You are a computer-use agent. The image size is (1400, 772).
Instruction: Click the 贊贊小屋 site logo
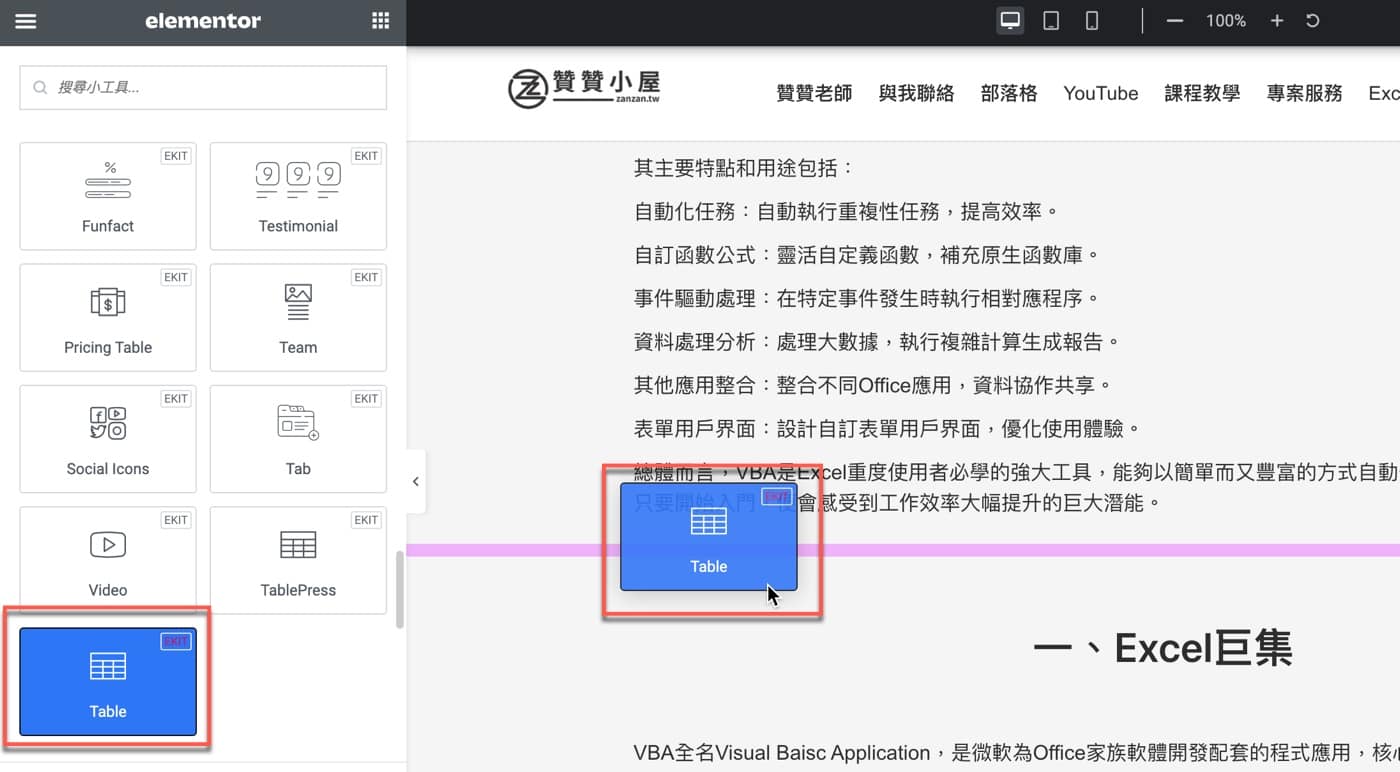pyautogui.click(x=584, y=88)
